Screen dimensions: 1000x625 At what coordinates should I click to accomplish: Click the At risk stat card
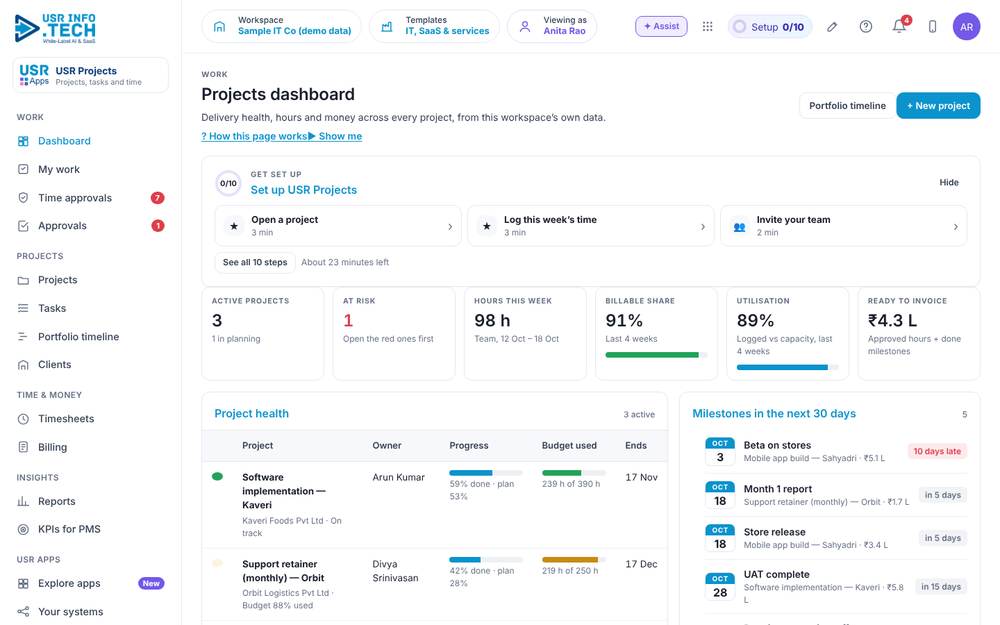[x=394, y=333]
